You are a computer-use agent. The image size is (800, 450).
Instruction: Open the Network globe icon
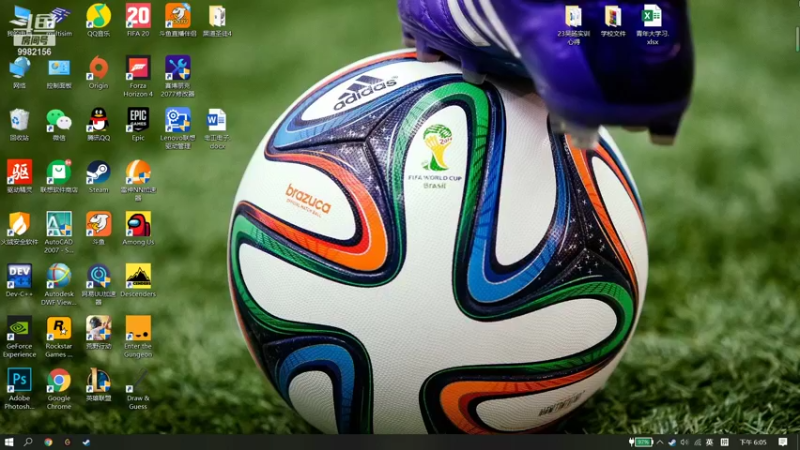point(19,72)
